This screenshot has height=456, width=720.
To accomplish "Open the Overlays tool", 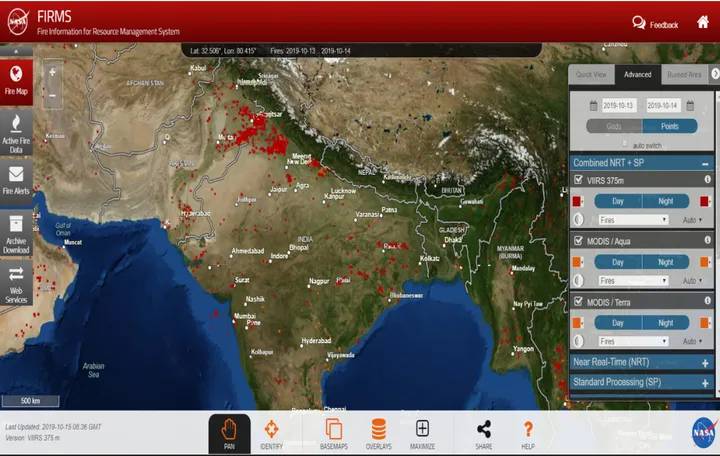I will tap(379, 433).
